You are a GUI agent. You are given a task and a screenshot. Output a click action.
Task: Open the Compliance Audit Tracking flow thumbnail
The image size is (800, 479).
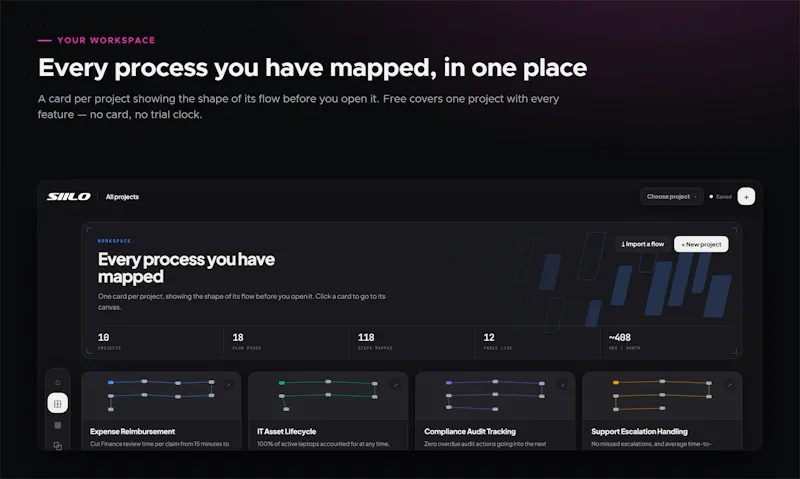tap(495, 395)
